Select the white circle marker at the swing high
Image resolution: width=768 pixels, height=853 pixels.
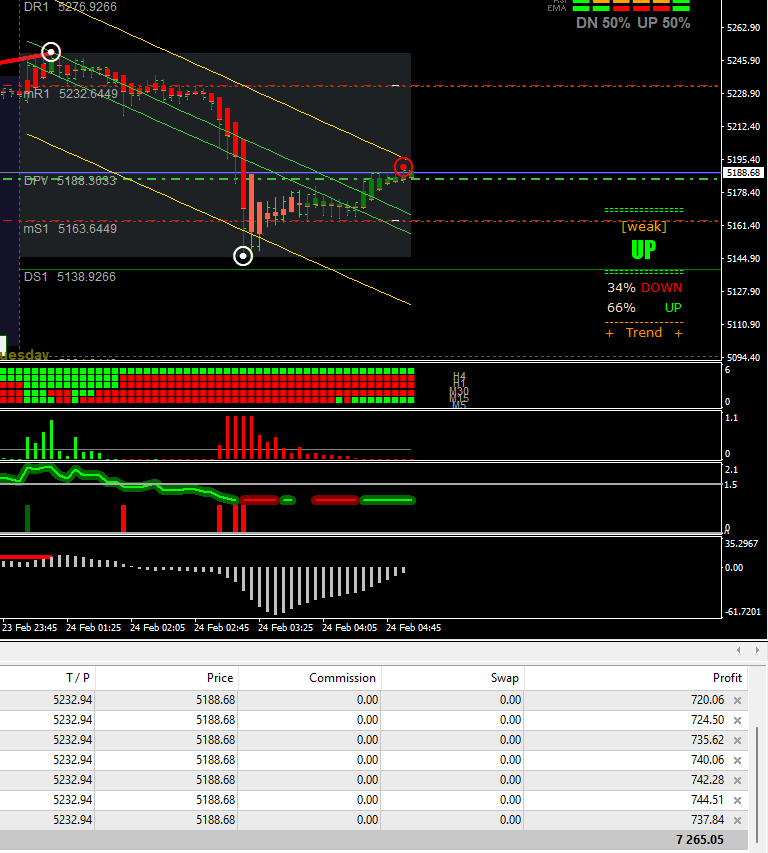51,52
